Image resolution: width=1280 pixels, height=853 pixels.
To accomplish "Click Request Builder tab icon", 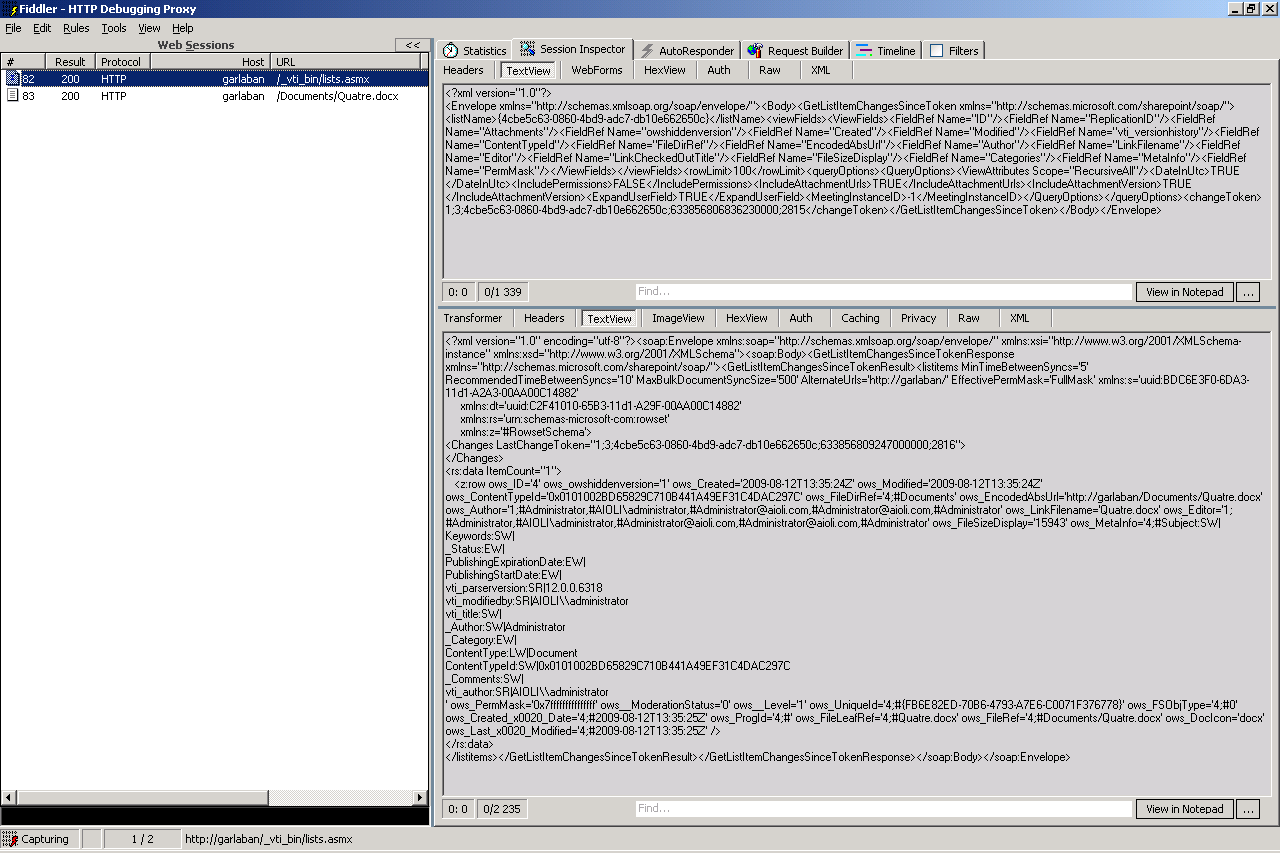I will pyautogui.click(x=755, y=51).
